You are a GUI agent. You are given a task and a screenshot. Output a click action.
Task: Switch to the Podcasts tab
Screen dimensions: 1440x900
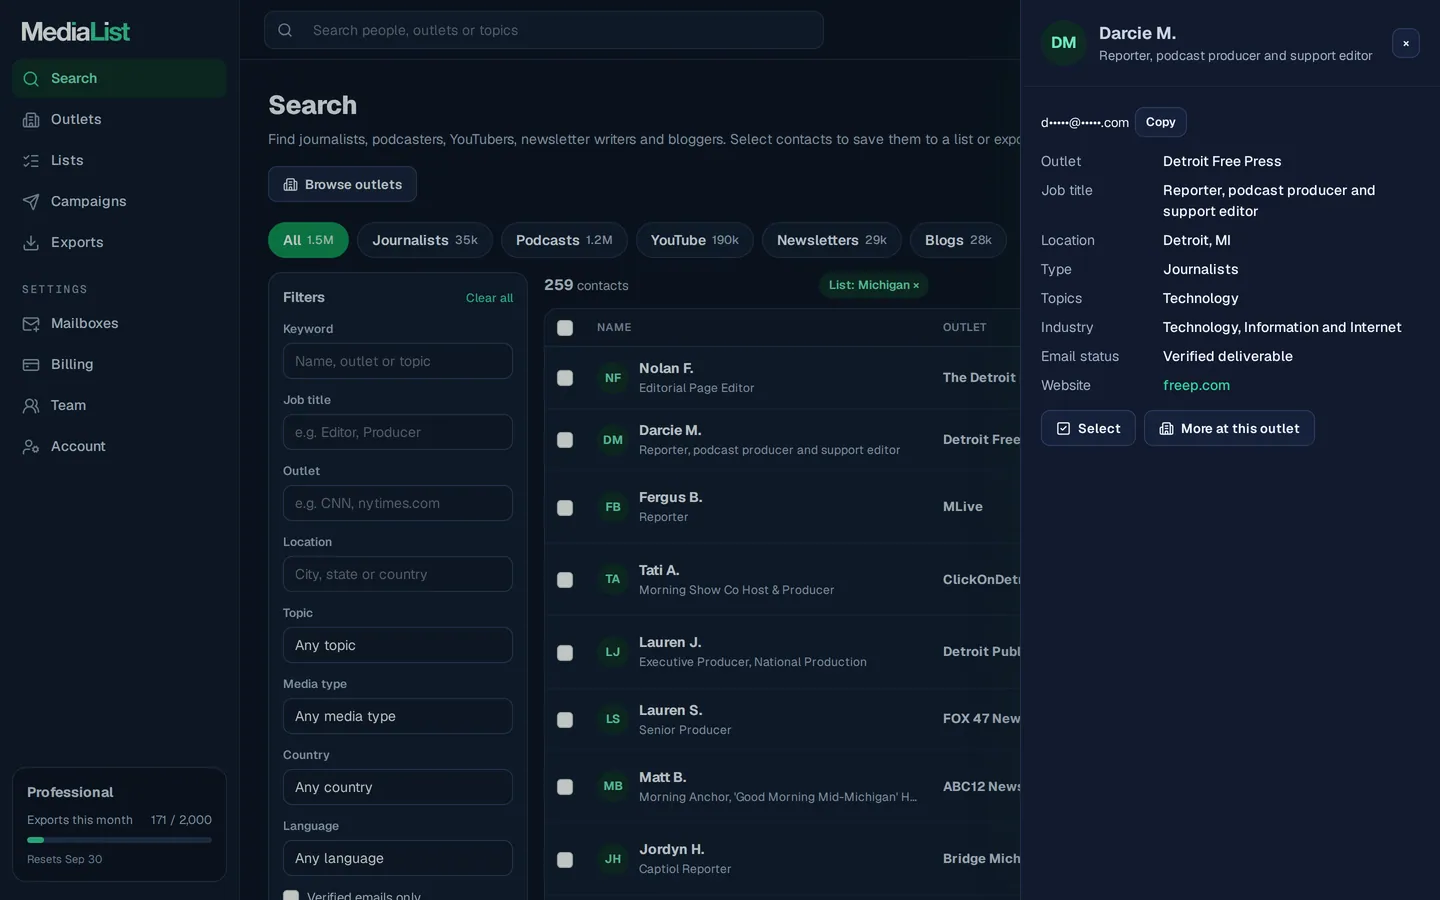click(564, 240)
